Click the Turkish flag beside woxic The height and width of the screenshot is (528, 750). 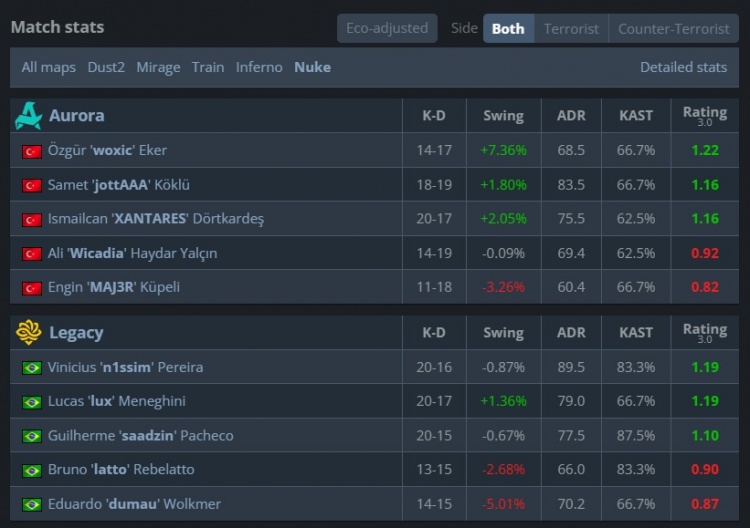(31, 151)
